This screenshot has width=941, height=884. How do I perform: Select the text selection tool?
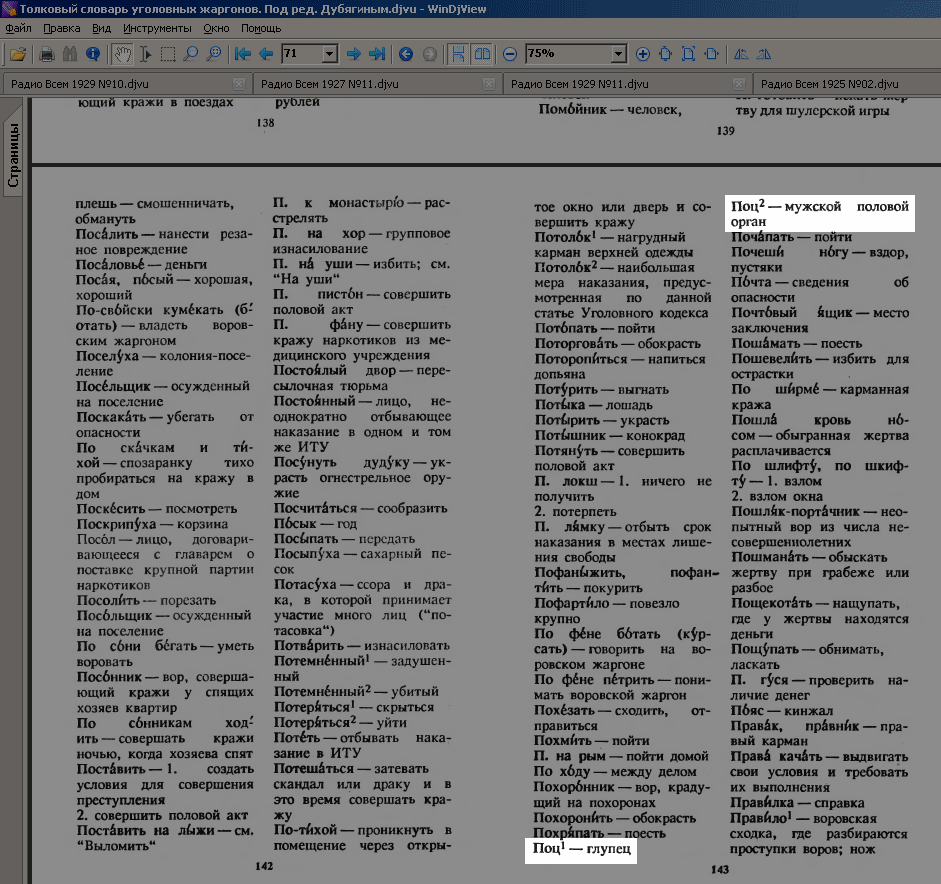[x=146, y=55]
